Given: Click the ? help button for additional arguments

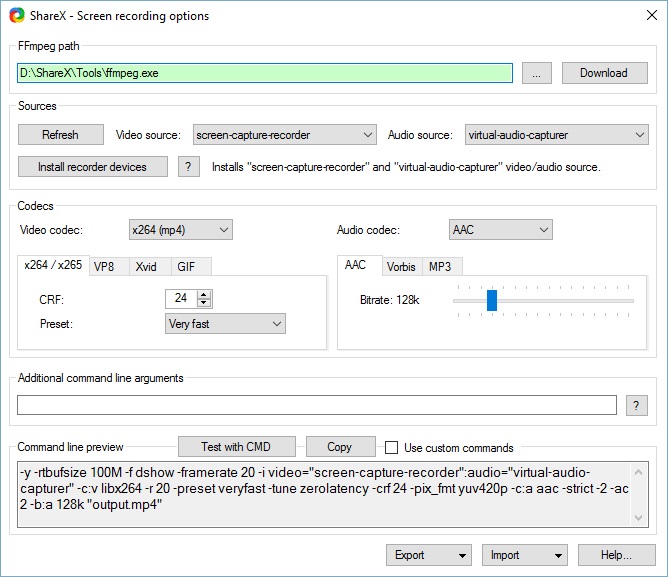Looking at the screenshot, I should [x=636, y=405].
